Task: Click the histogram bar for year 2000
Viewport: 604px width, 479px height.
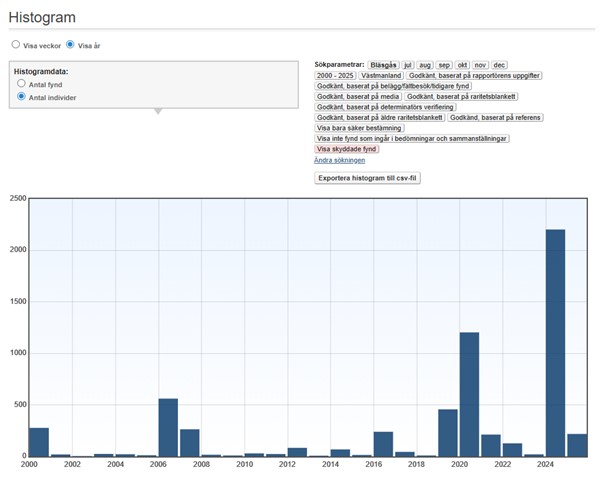Action: point(39,441)
